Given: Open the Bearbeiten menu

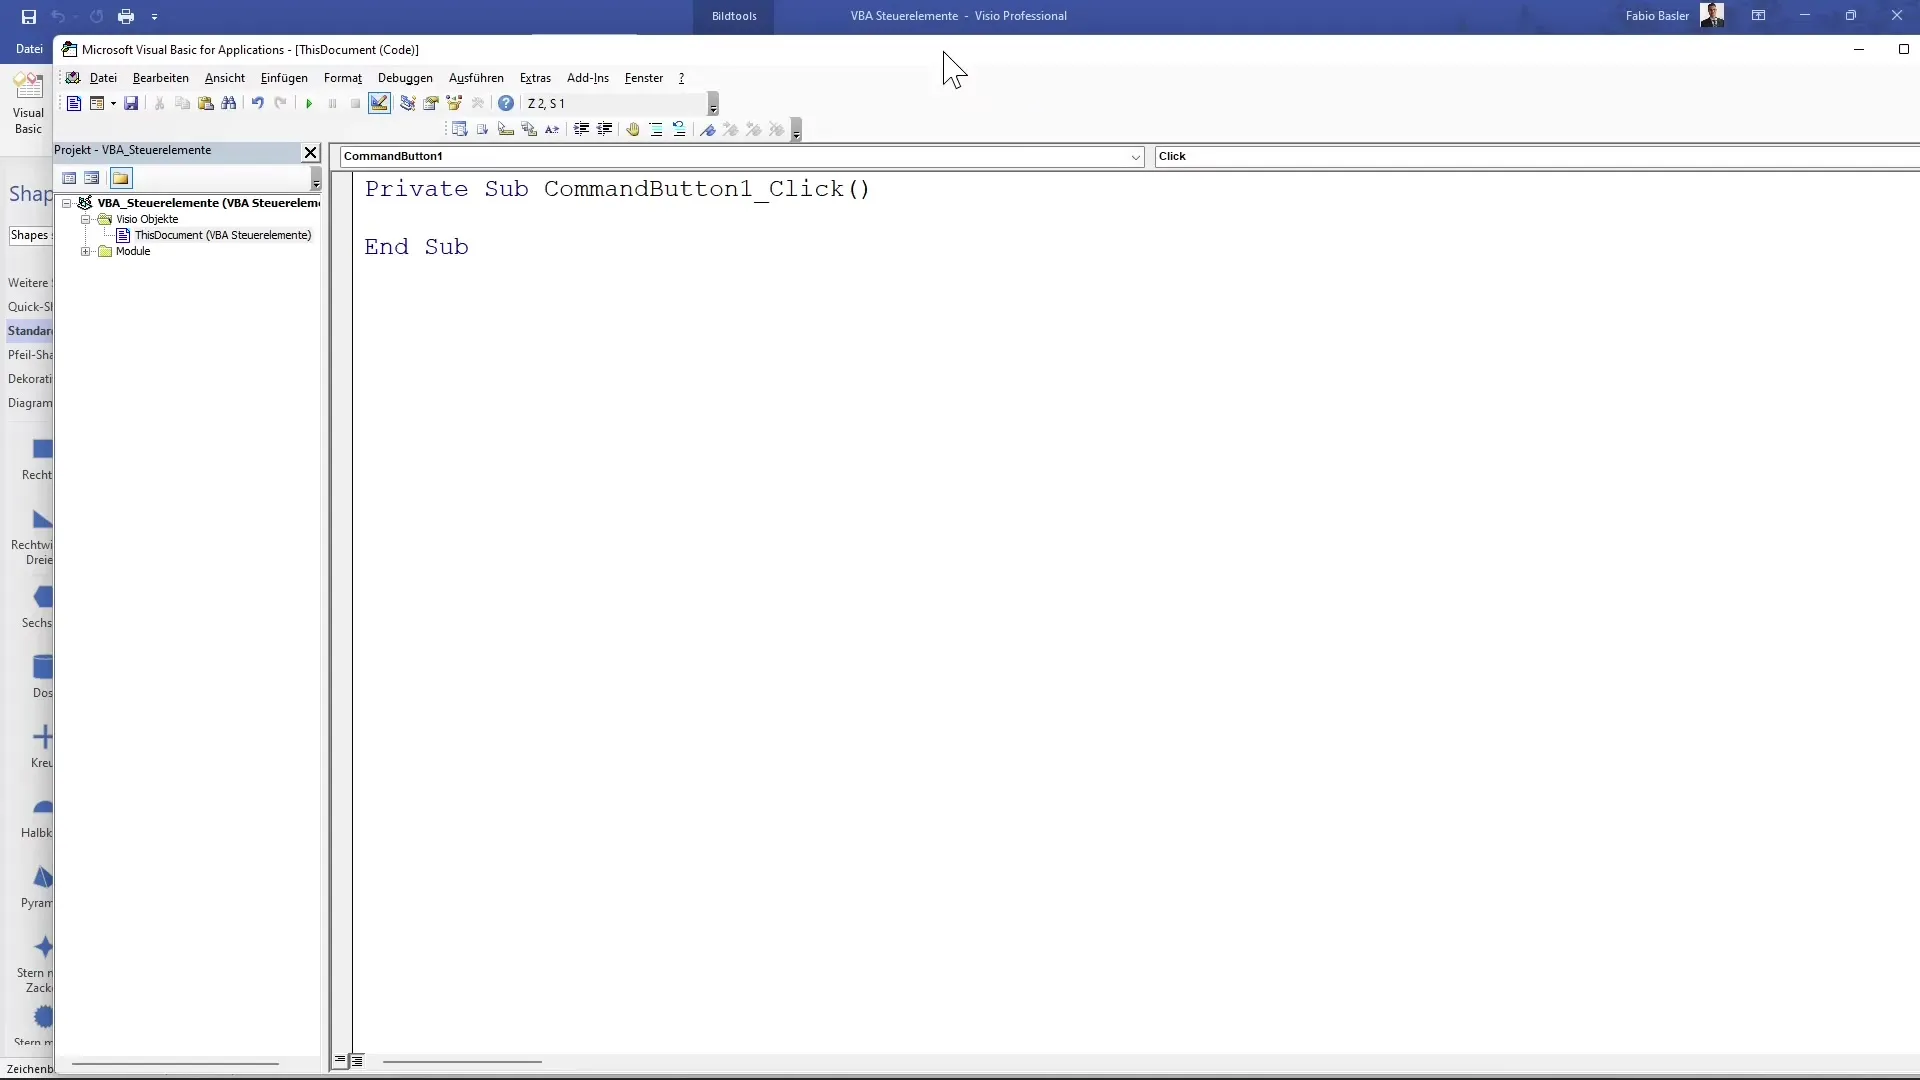Looking at the screenshot, I should tap(160, 77).
